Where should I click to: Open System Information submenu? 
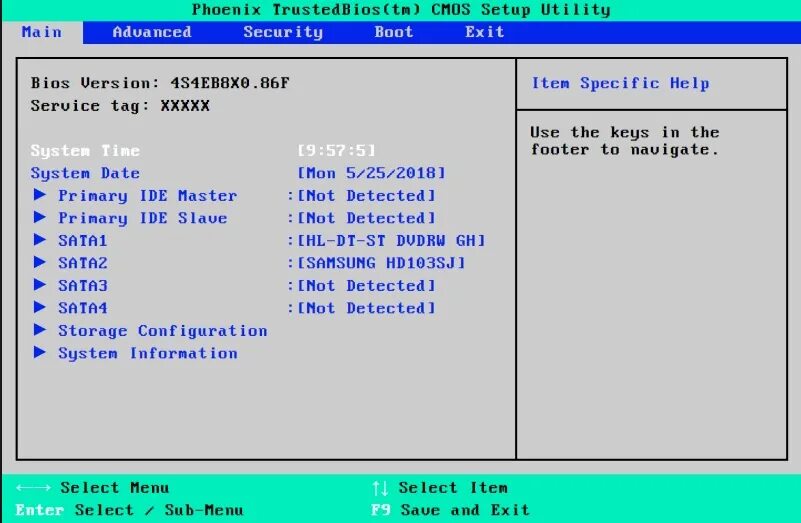coord(148,353)
